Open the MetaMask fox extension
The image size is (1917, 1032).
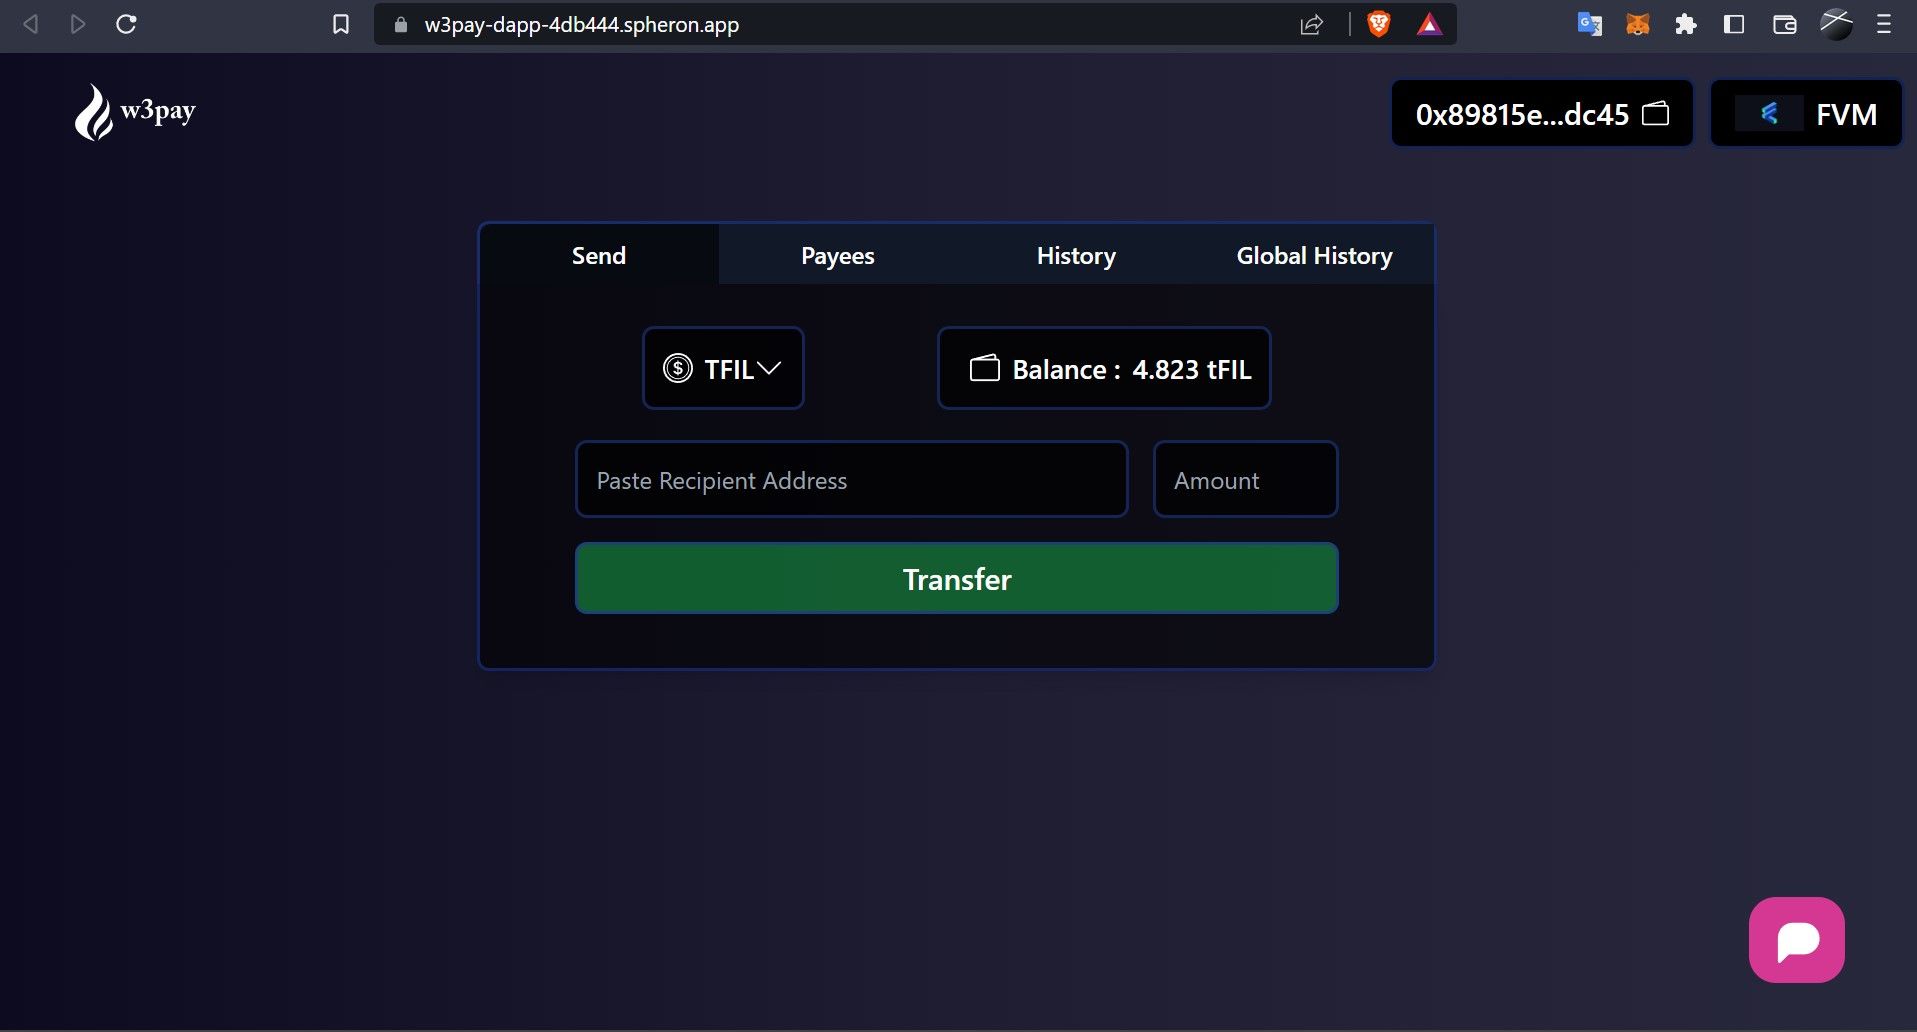coord(1638,24)
